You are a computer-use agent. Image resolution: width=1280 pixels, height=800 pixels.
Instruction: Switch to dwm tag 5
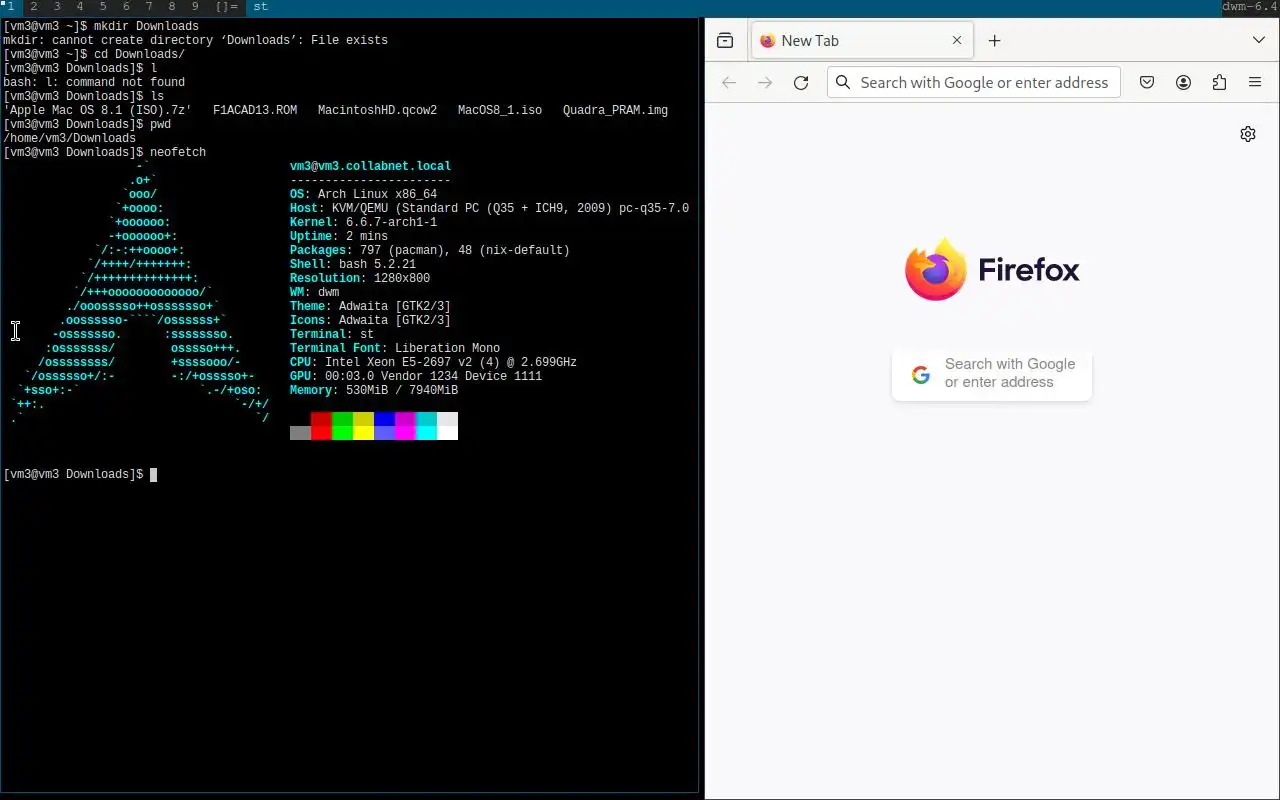tap(103, 7)
